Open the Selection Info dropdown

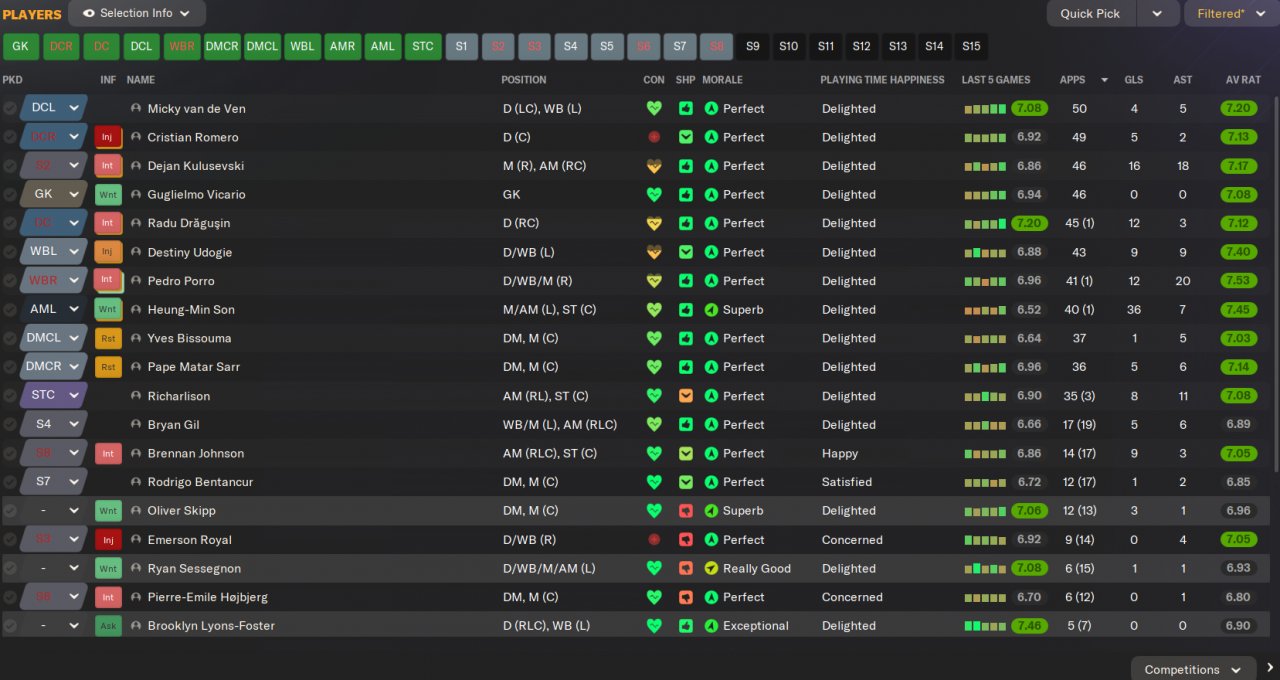137,14
